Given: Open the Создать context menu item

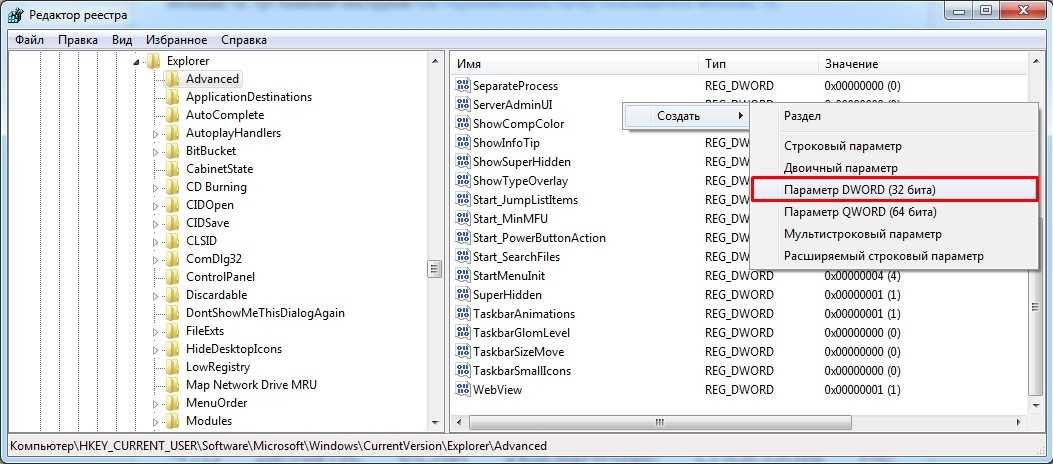Looking at the screenshot, I should click(x=686, y=115).
